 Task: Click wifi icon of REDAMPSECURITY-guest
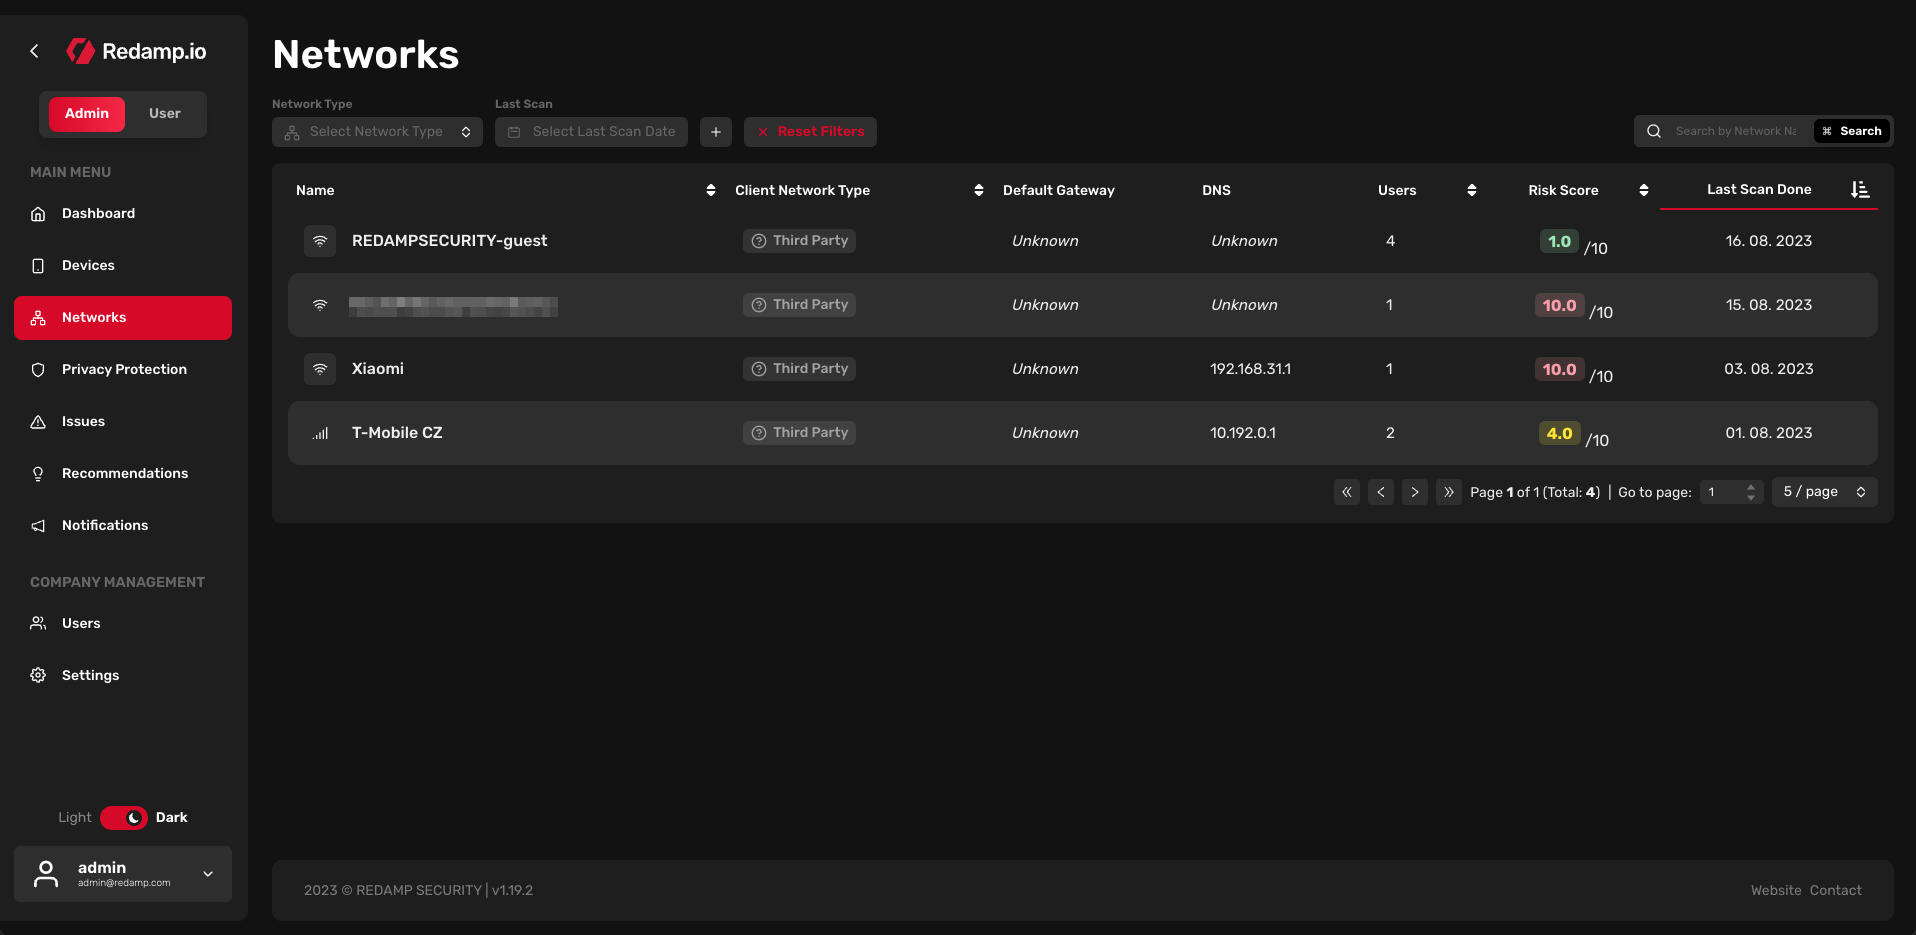(320, 241)
